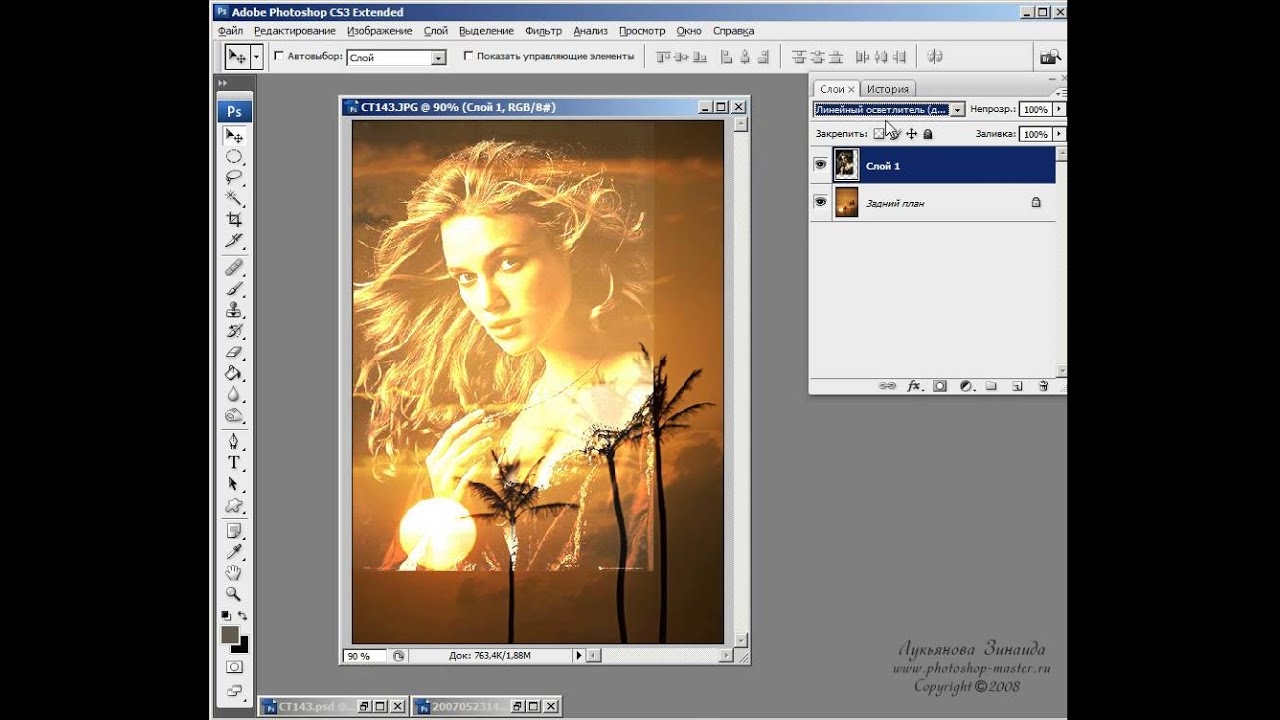The image size is (1280, 720).
Task: Select the History Brush tool
Action: [x=234, y=330]
